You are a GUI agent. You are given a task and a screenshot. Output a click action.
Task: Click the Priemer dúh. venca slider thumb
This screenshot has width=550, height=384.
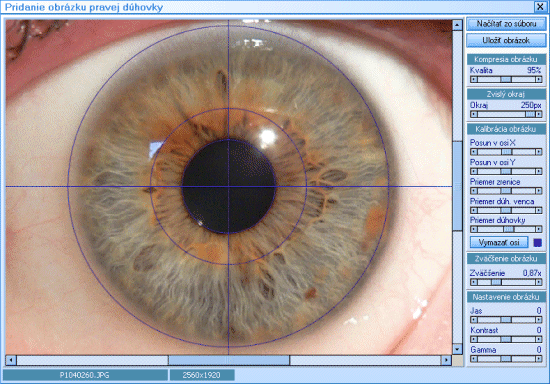(505, 210)
